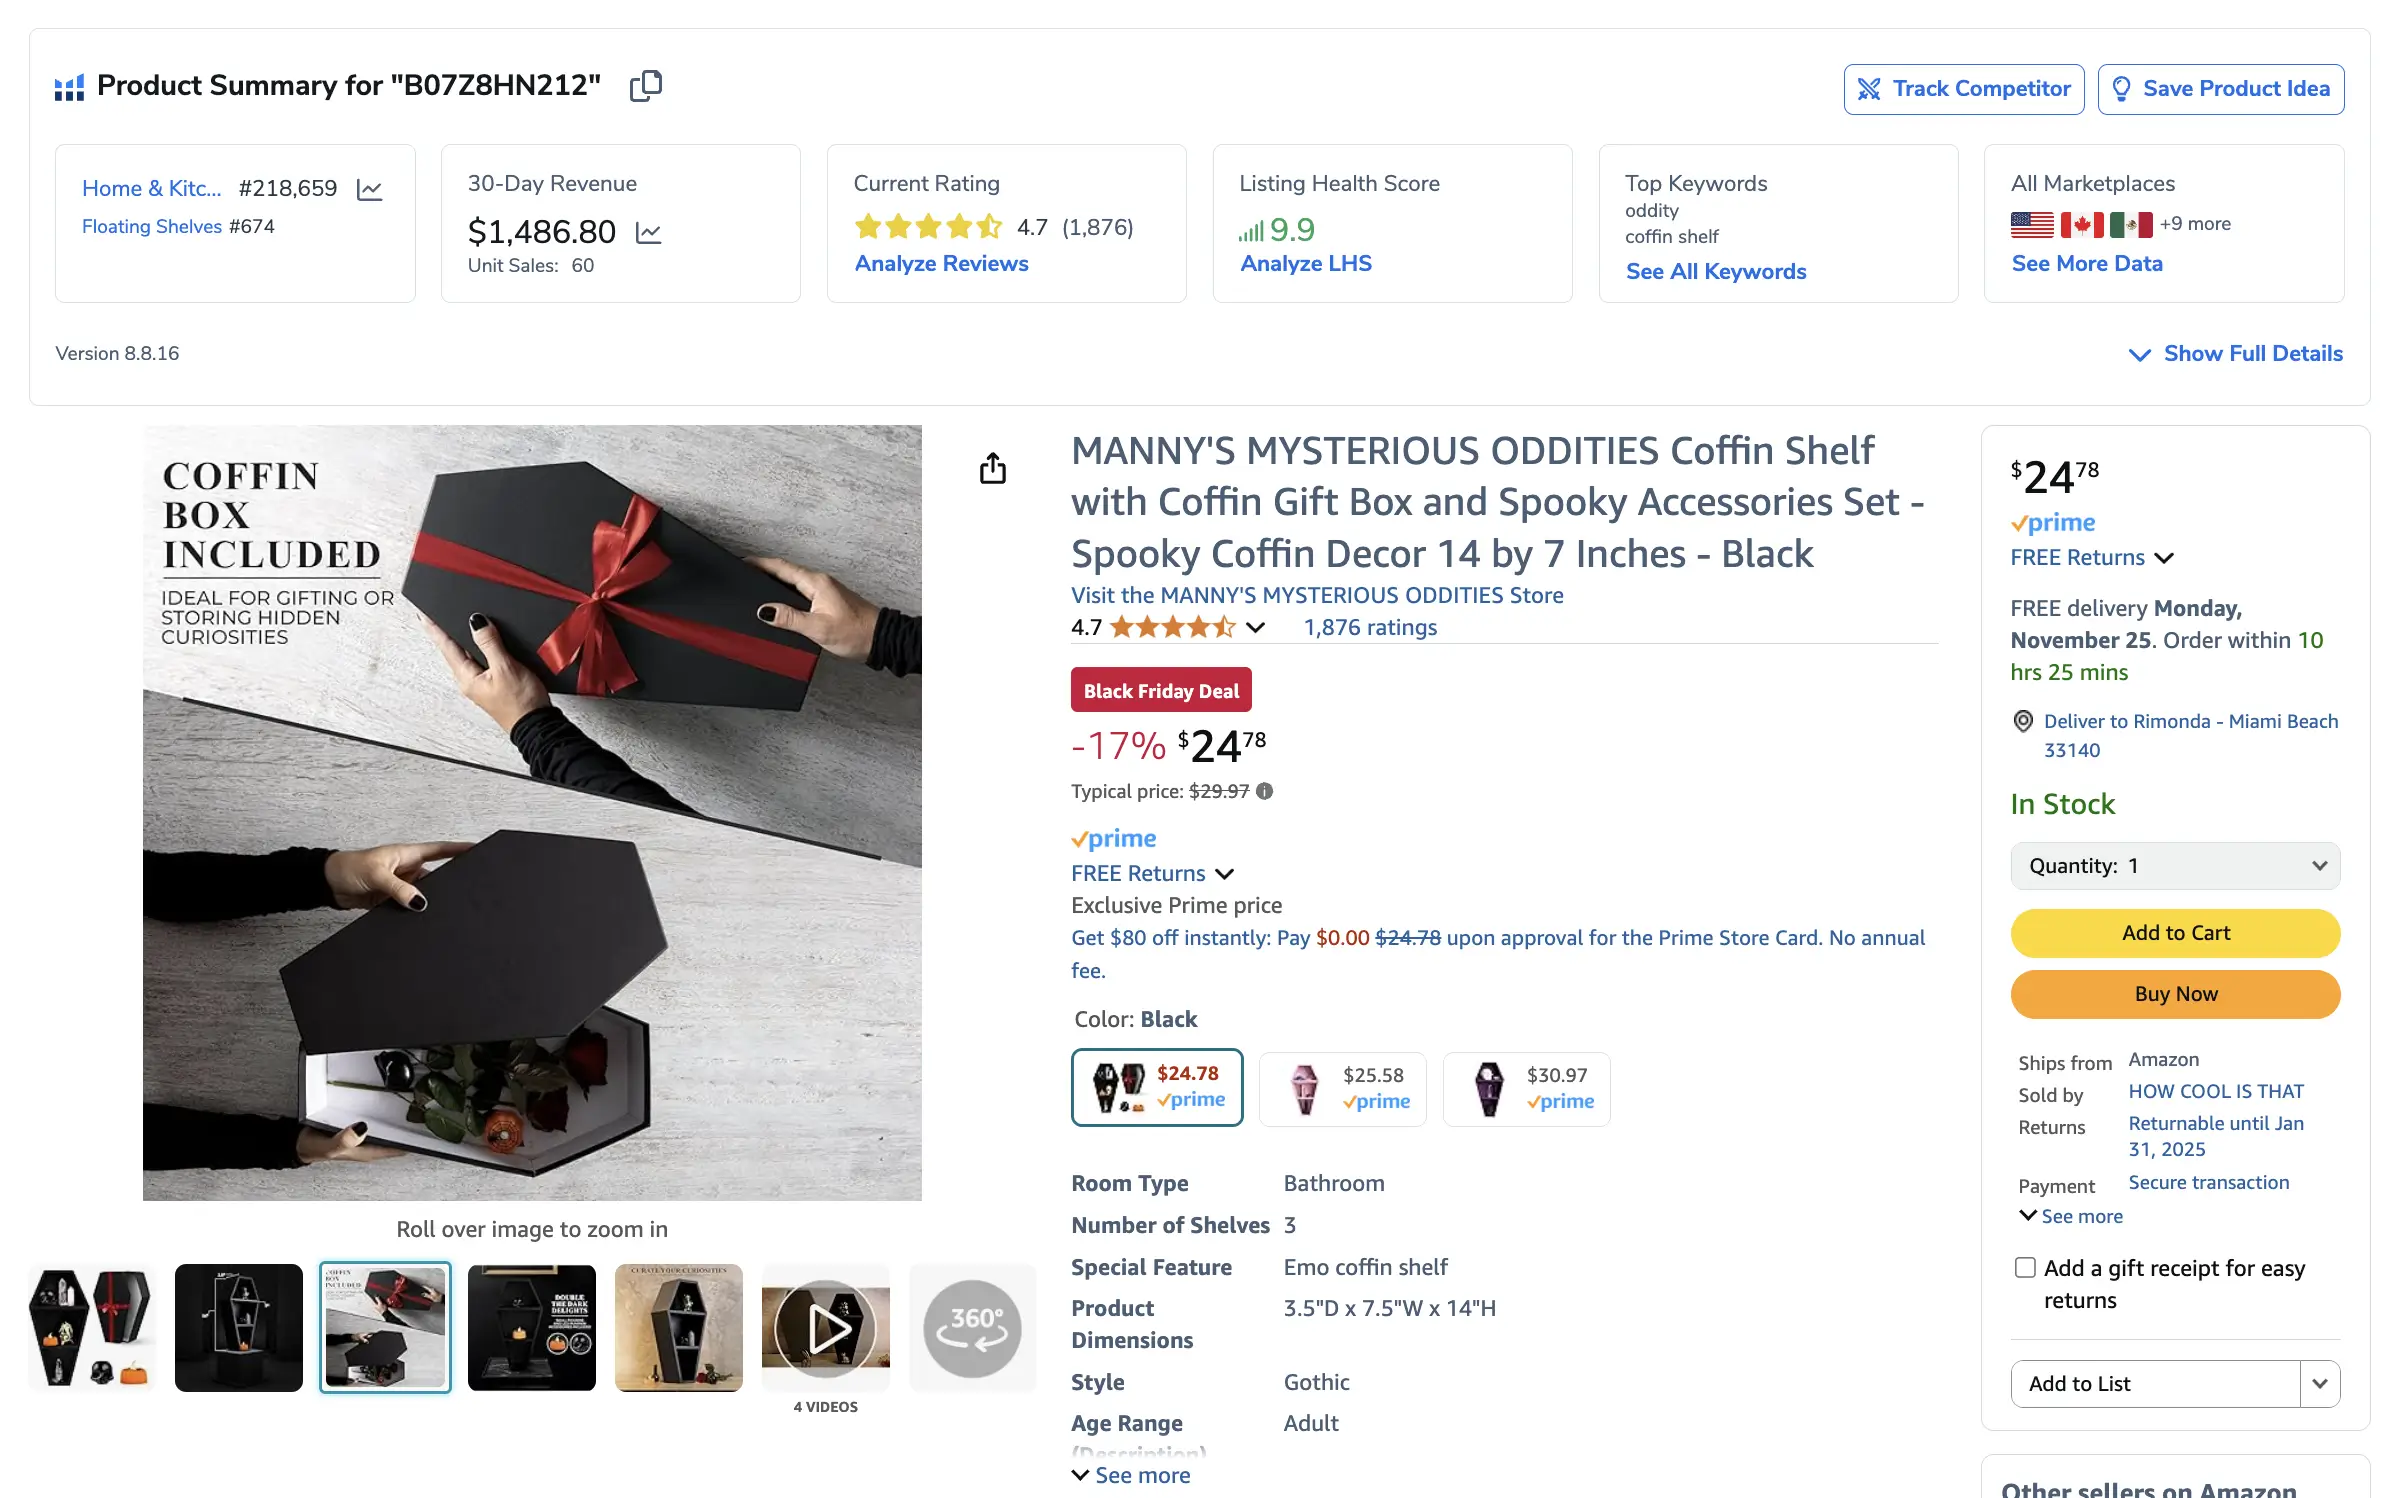Expand the Quantity selector dropdown
This screenshot has width=2388, height=1498.
point(2176,865)
